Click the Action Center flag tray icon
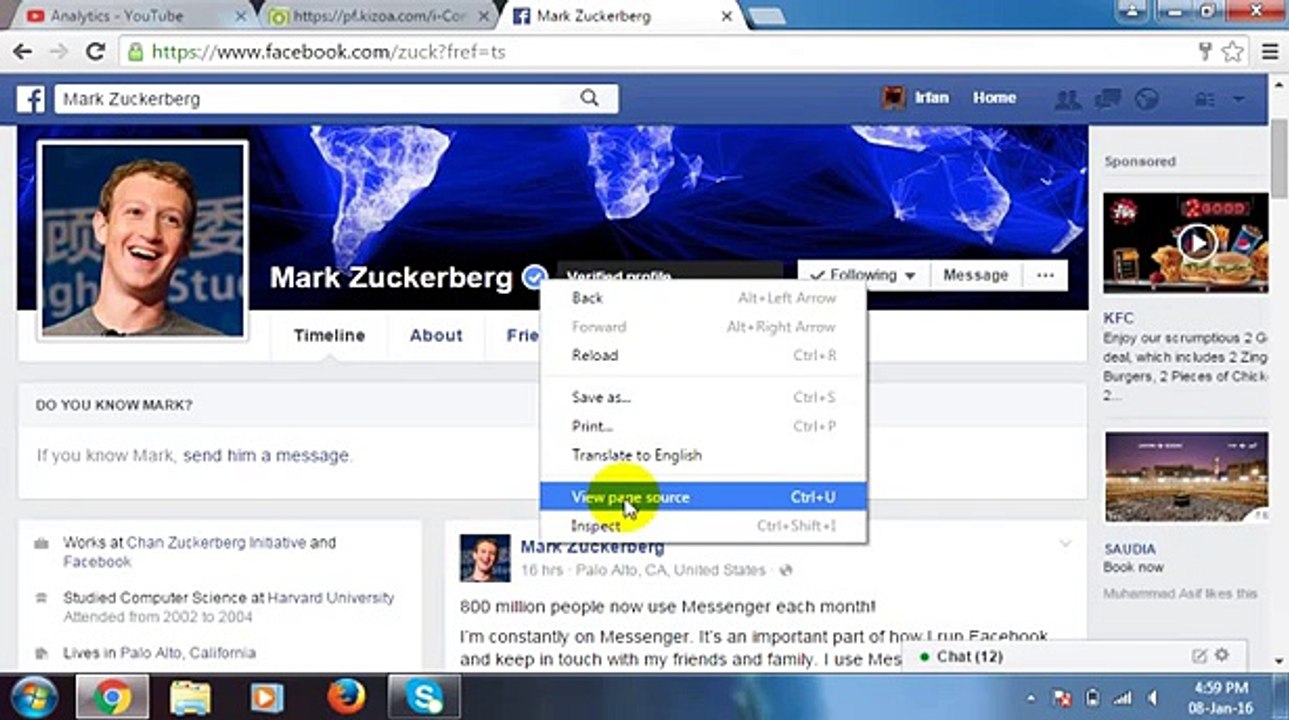1289x720 pixels. pos(1064,698)
